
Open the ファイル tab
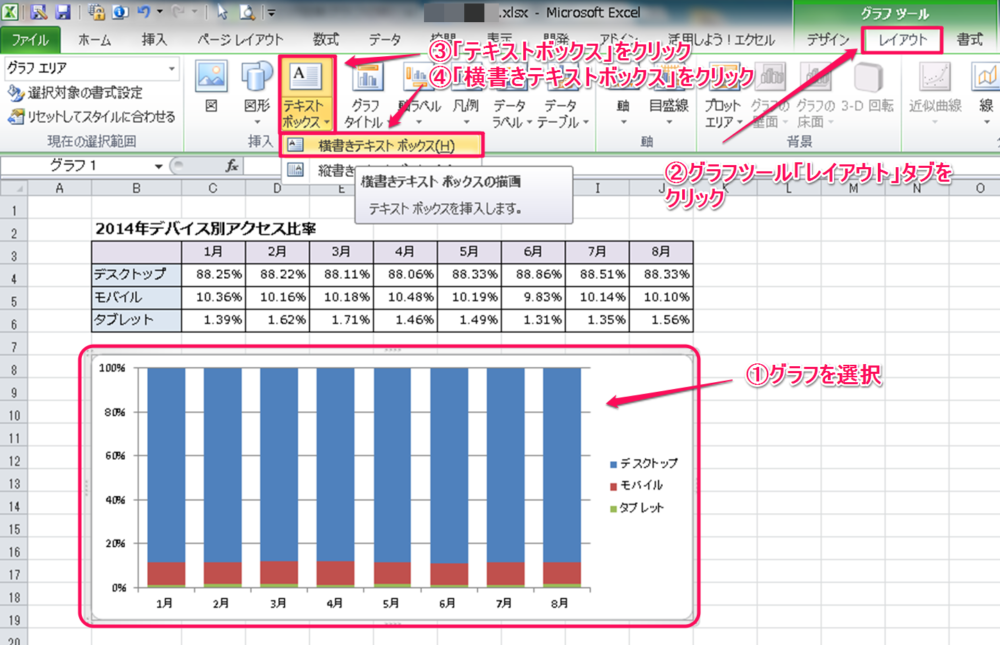(30, 40)
